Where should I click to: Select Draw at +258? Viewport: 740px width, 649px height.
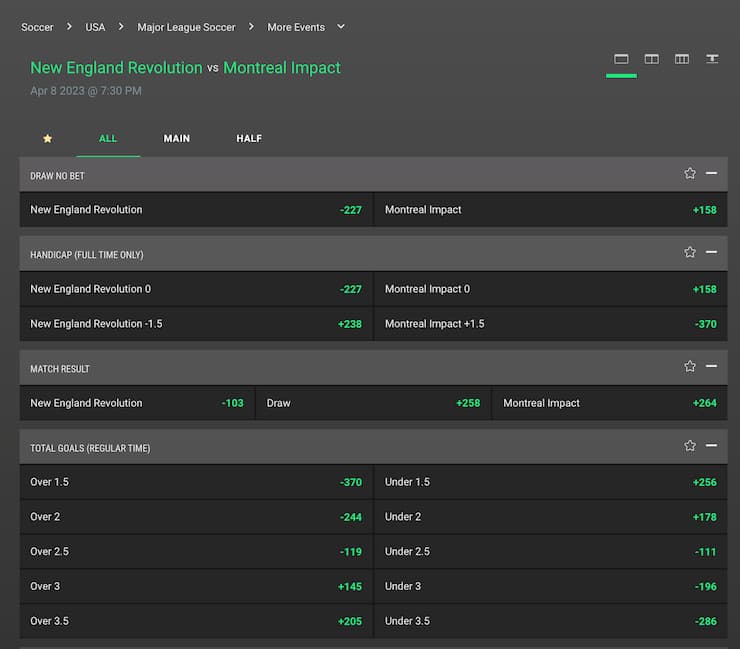coord(373,403)
